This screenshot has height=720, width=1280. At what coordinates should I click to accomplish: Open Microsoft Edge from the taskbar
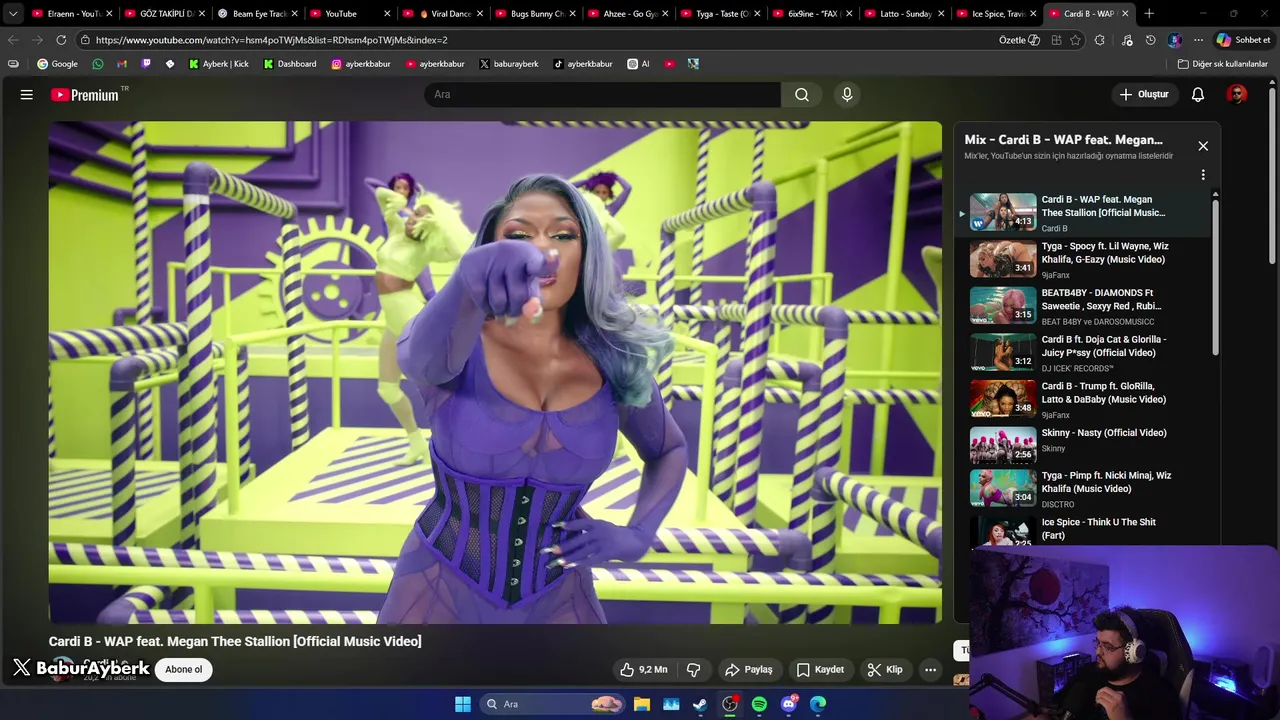[x=818, y=704]
